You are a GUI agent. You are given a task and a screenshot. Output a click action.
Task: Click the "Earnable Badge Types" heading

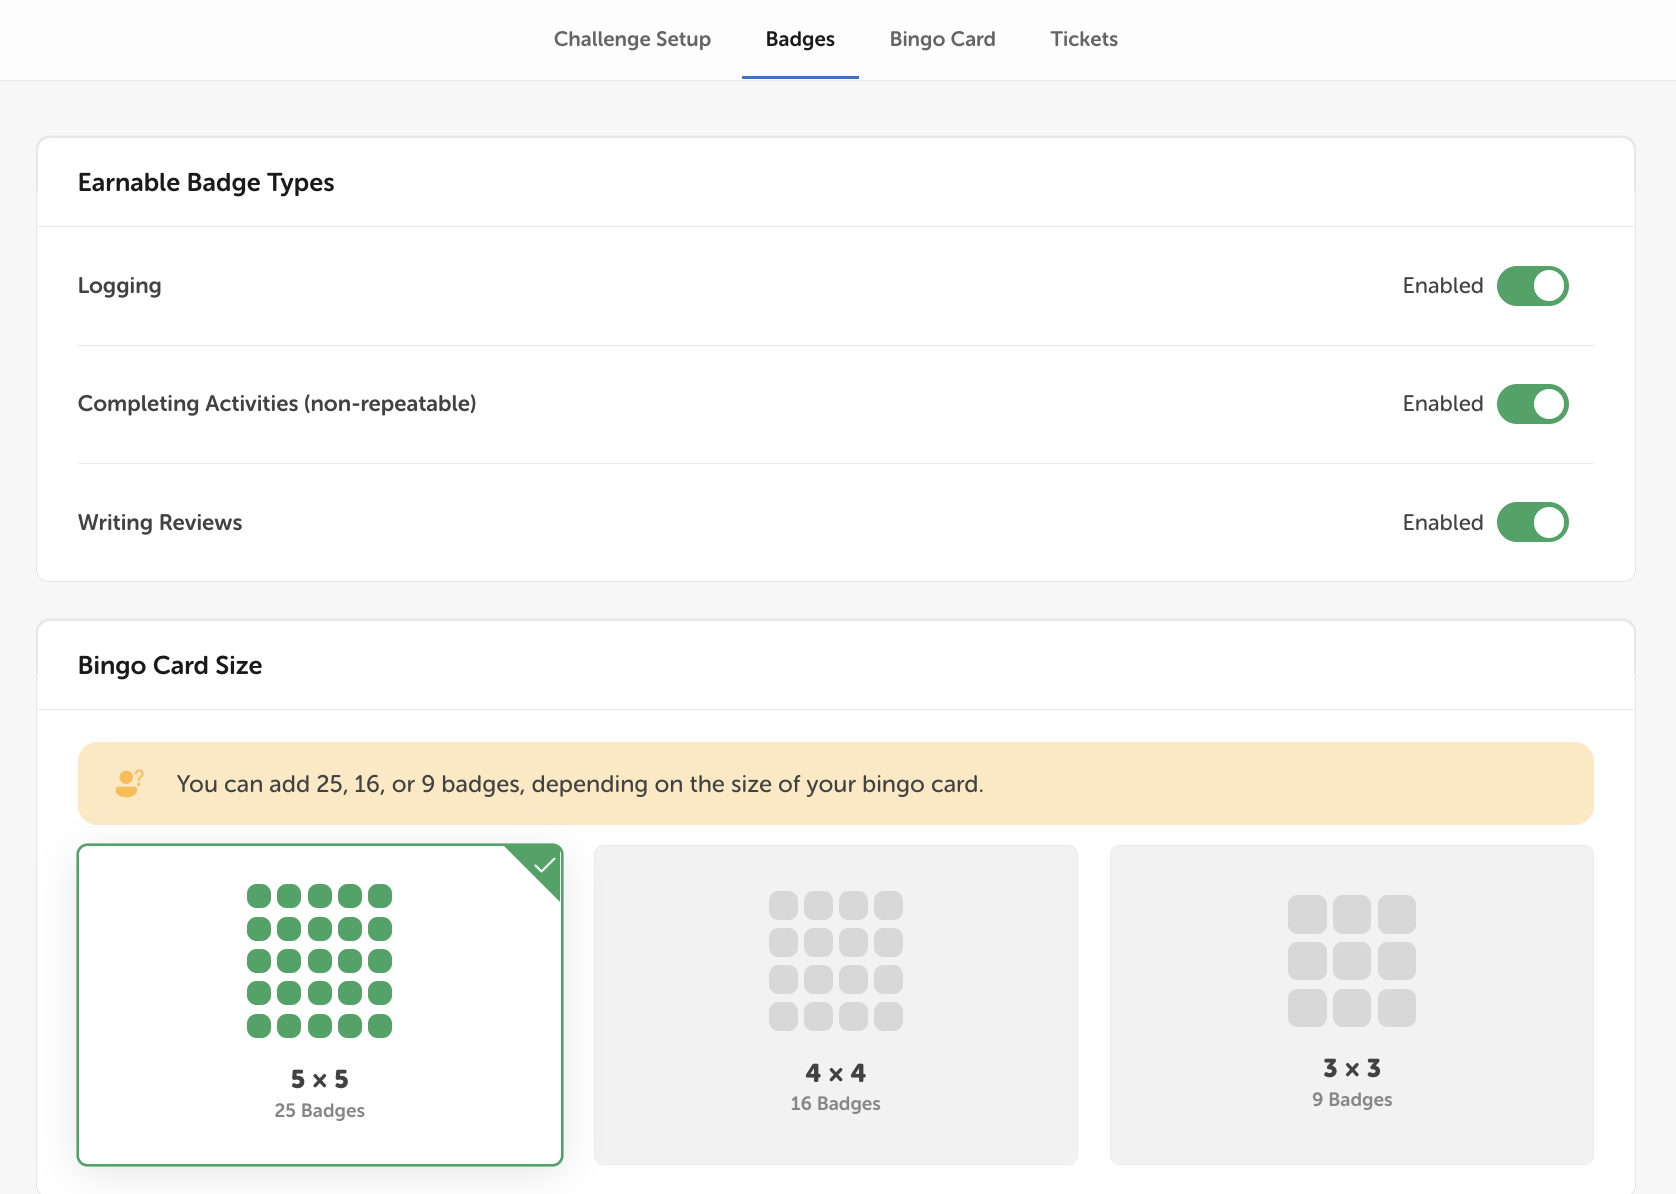206,182
